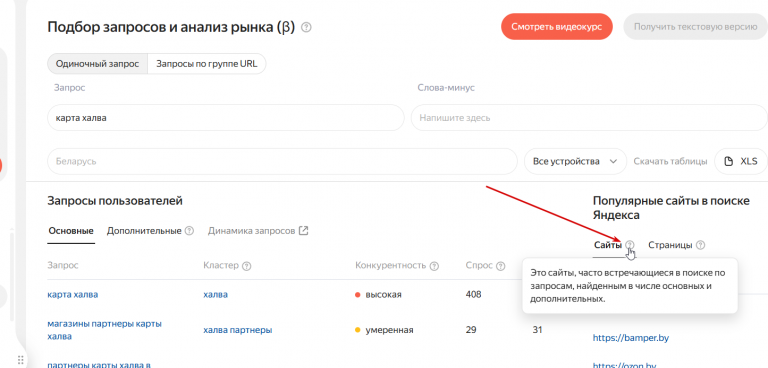Image resolution: width=768 pixels, height=368 pixels.
Task: Click the Запросы пользователей heading
Action: tap(115, 200)
